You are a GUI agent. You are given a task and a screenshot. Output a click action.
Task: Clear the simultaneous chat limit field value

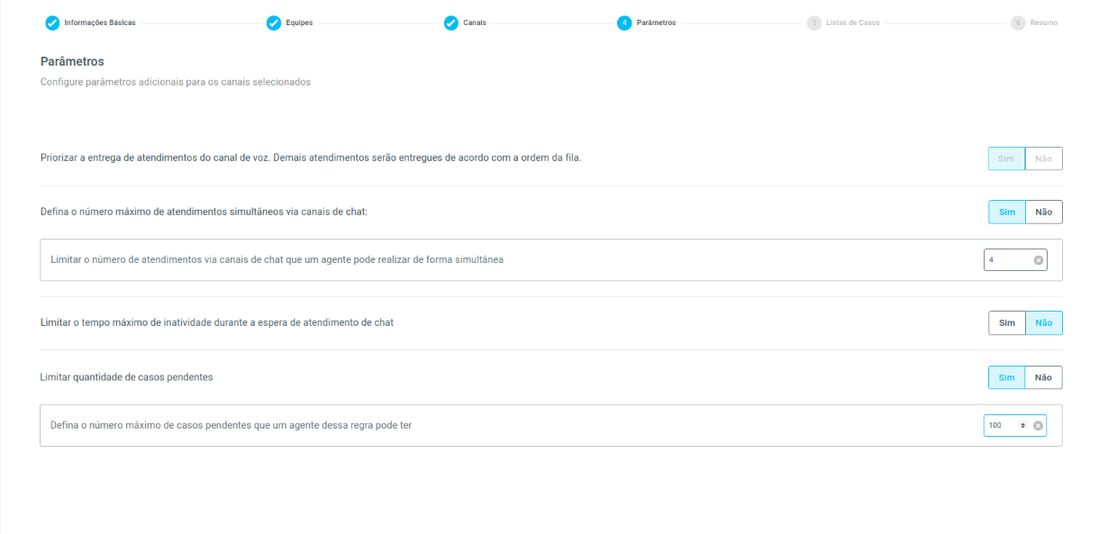click(1038, 260)
